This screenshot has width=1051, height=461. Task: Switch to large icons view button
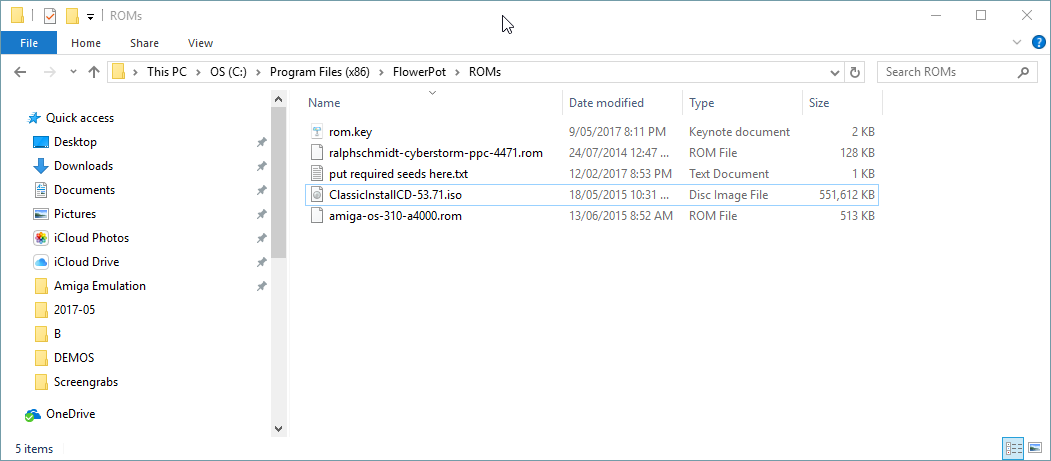pyautogui.click(x=1036, y=447)
